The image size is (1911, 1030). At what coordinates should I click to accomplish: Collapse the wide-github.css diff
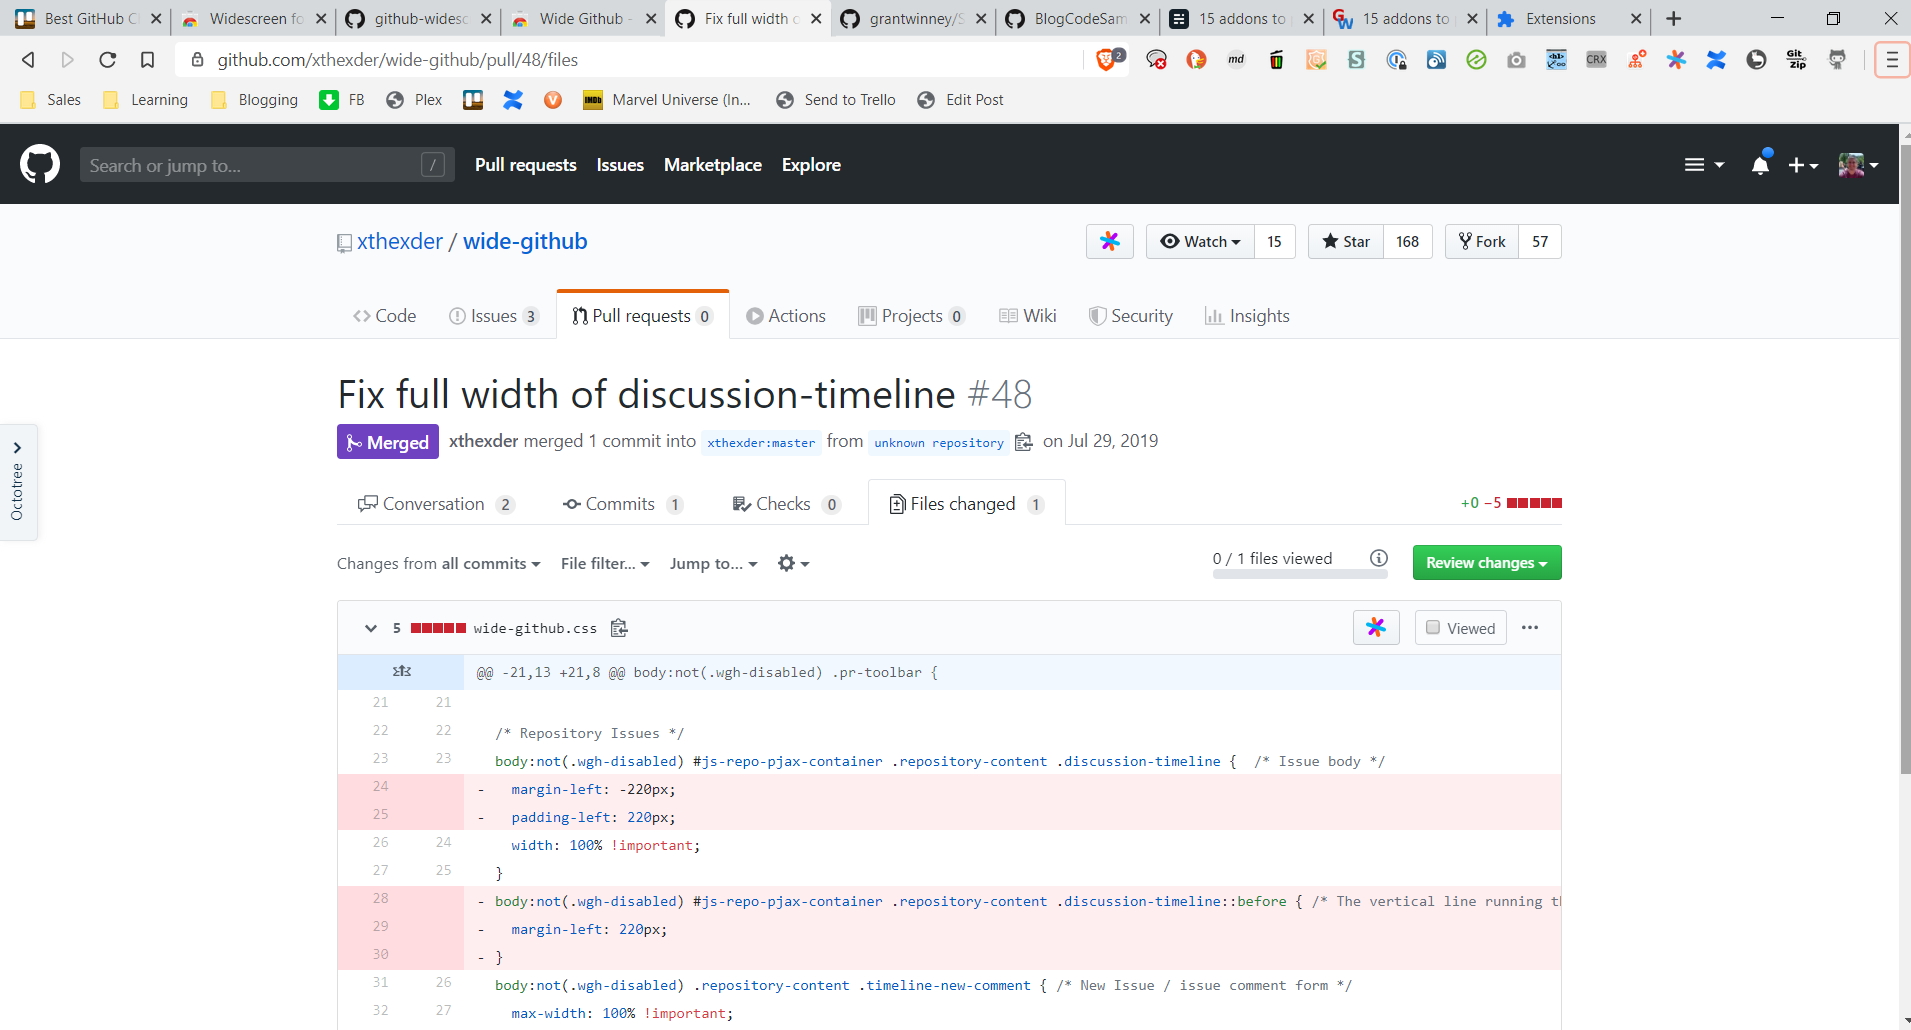[x=371, y=628]
